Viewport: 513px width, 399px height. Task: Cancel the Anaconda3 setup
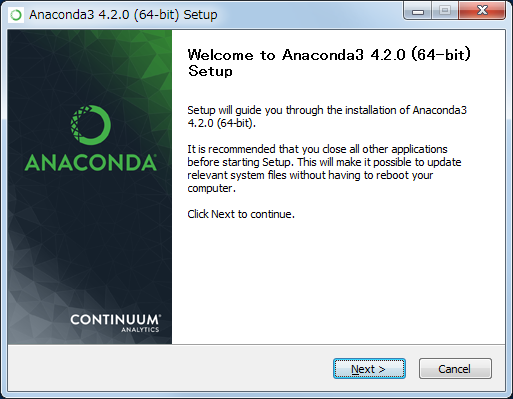(x=455, y=369)
